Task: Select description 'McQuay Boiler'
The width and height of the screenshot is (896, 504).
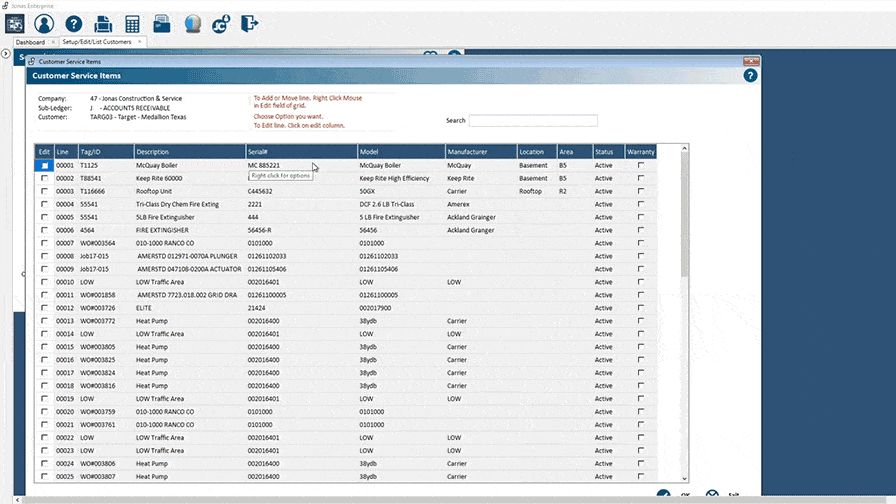Action: click(157, 165)
